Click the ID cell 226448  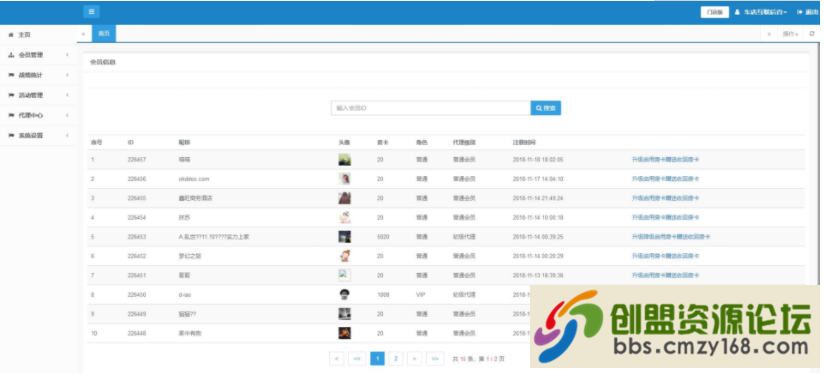tap(137, 333)
